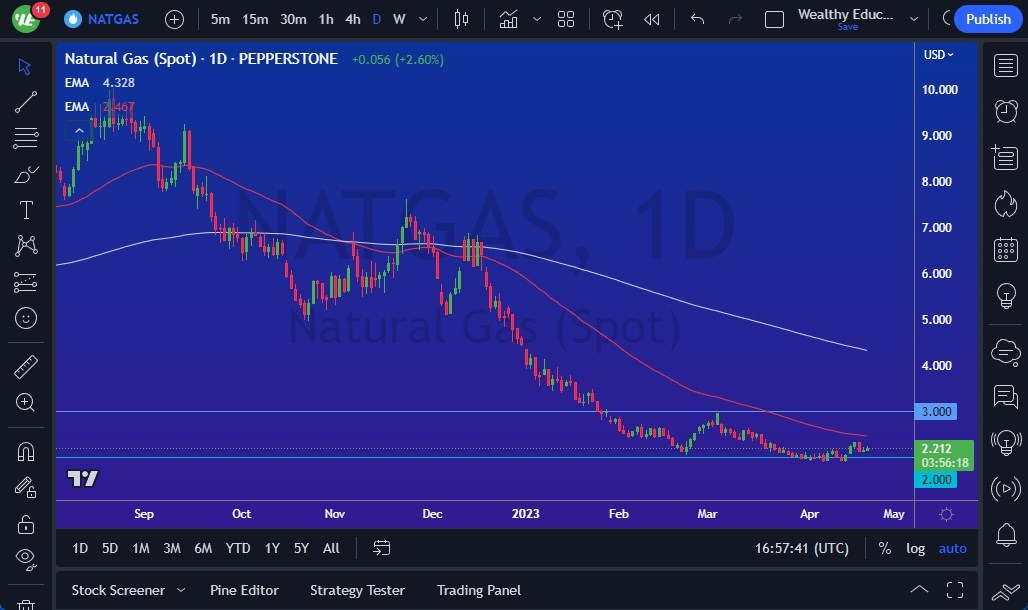Screen dimensions: 1028x610
Task: Open the streams broadcast icon
Action: (1005, 489)
